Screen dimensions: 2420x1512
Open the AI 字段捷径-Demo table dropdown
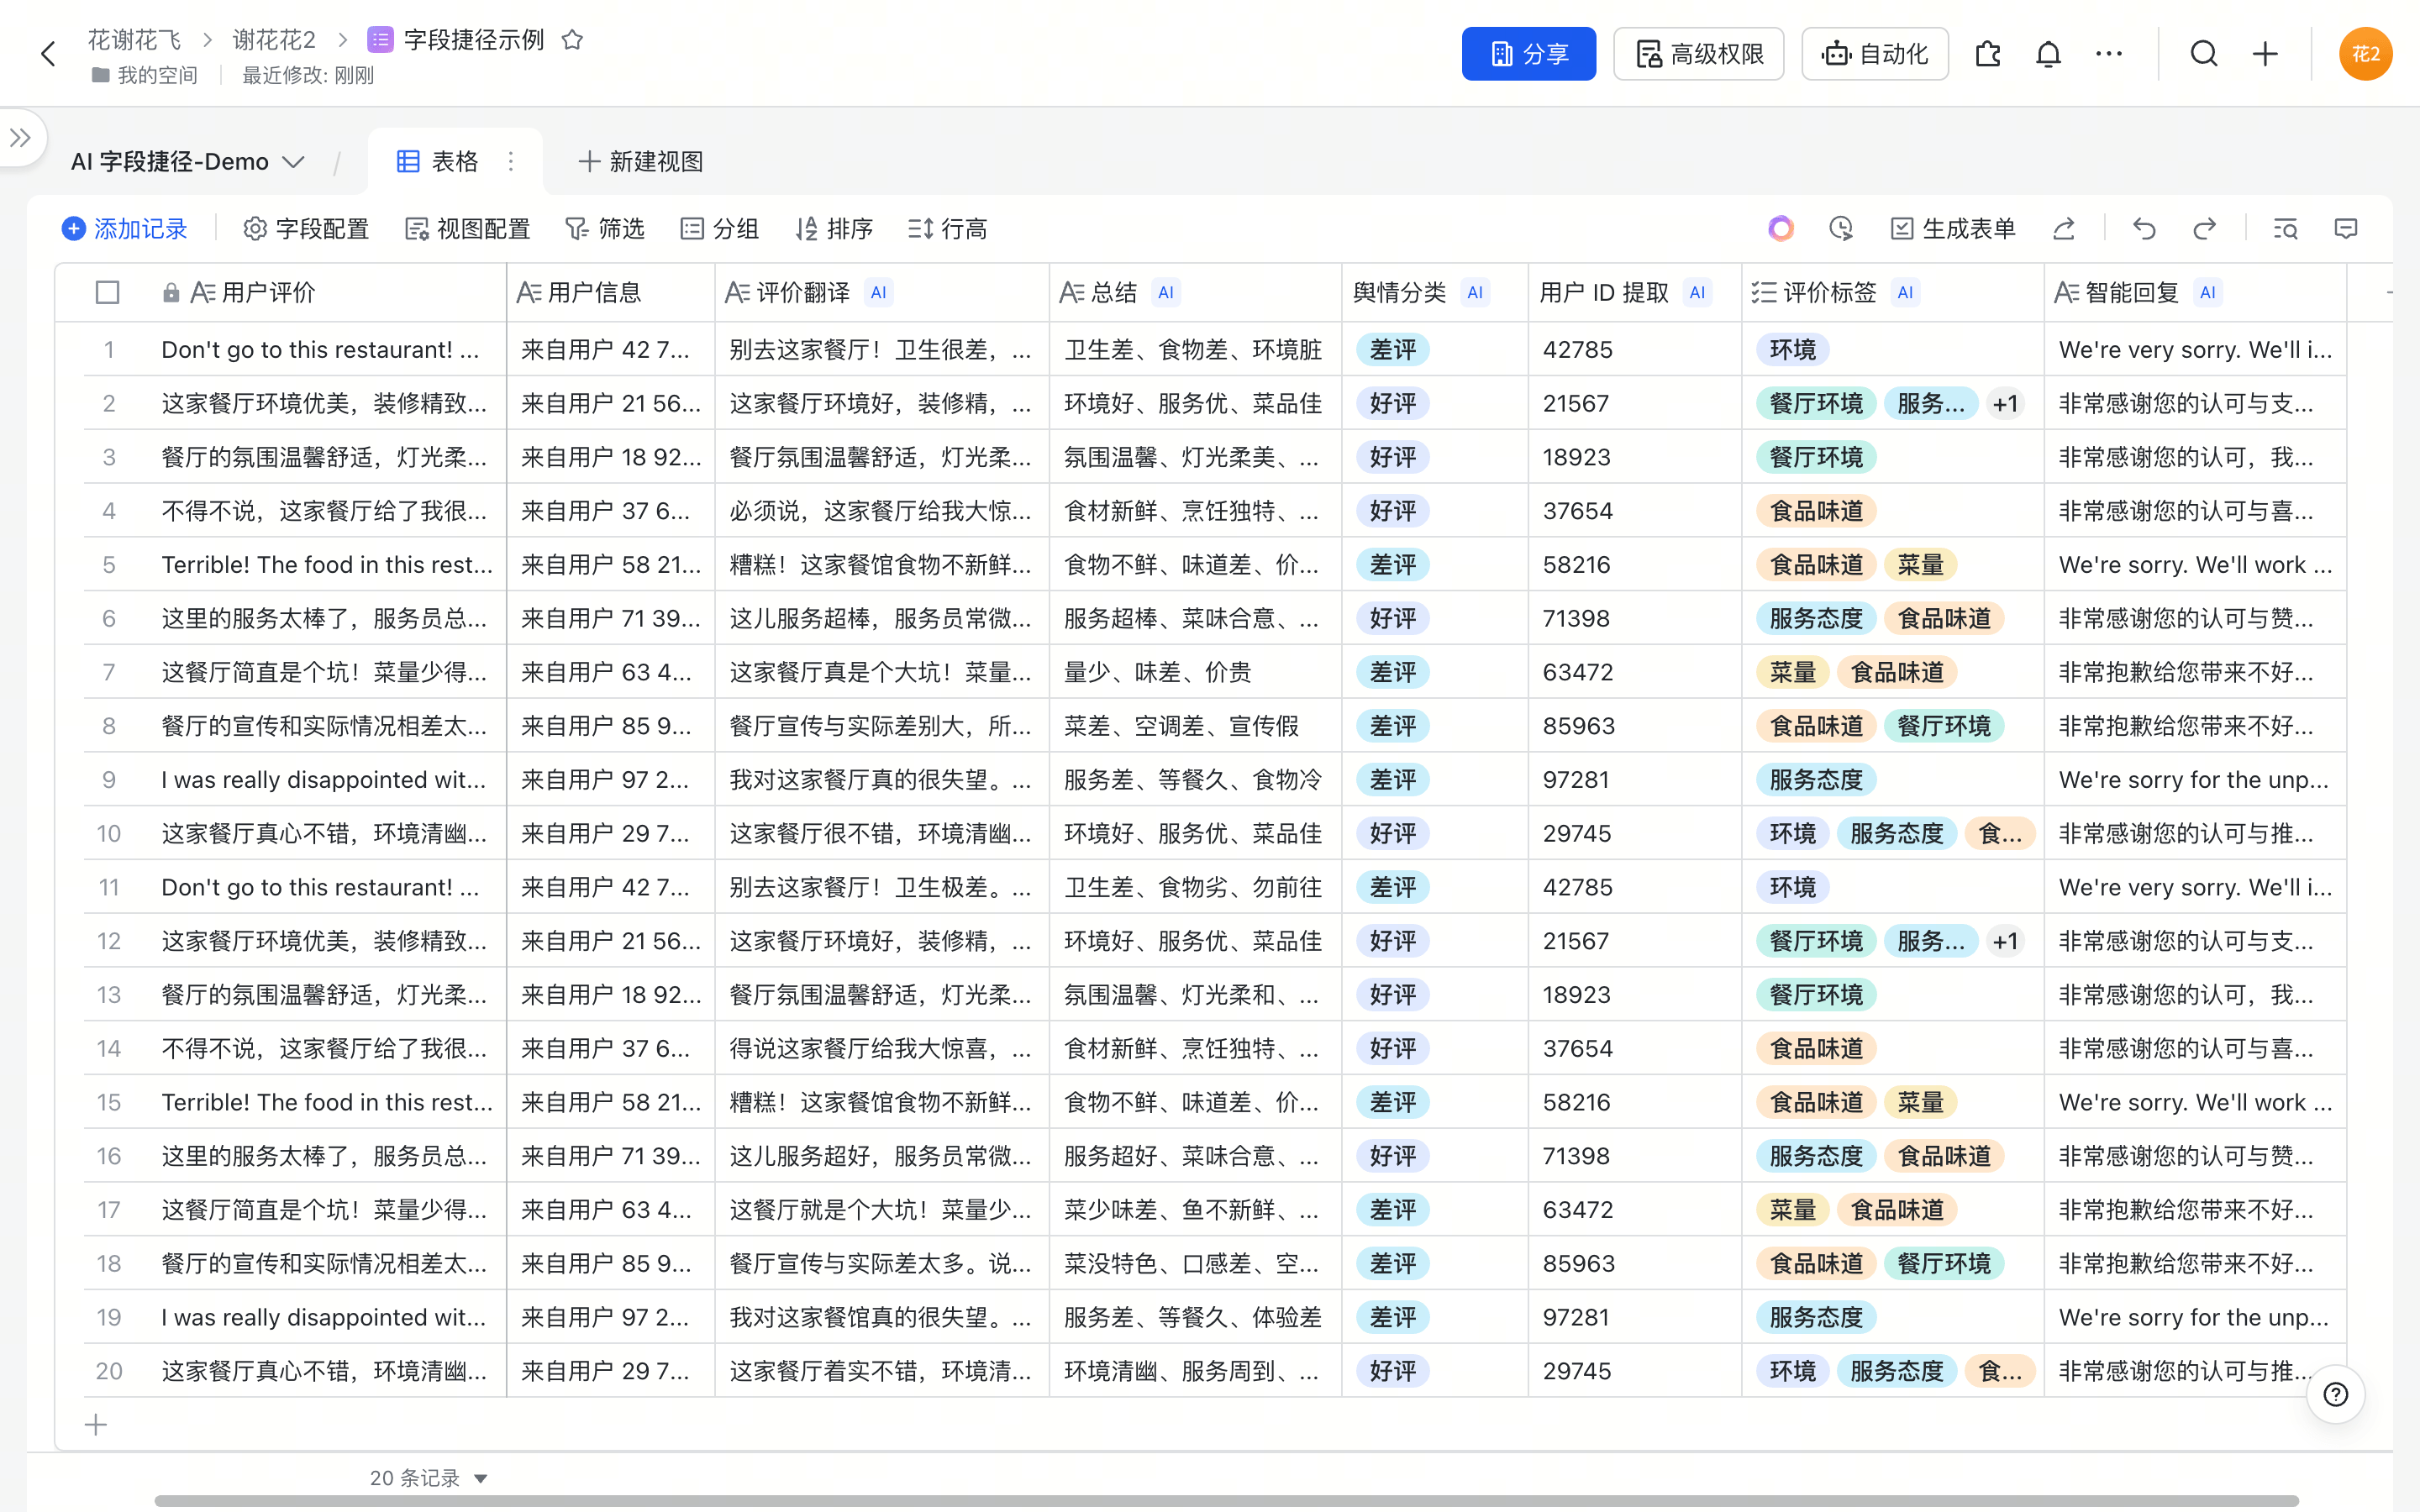293,162
